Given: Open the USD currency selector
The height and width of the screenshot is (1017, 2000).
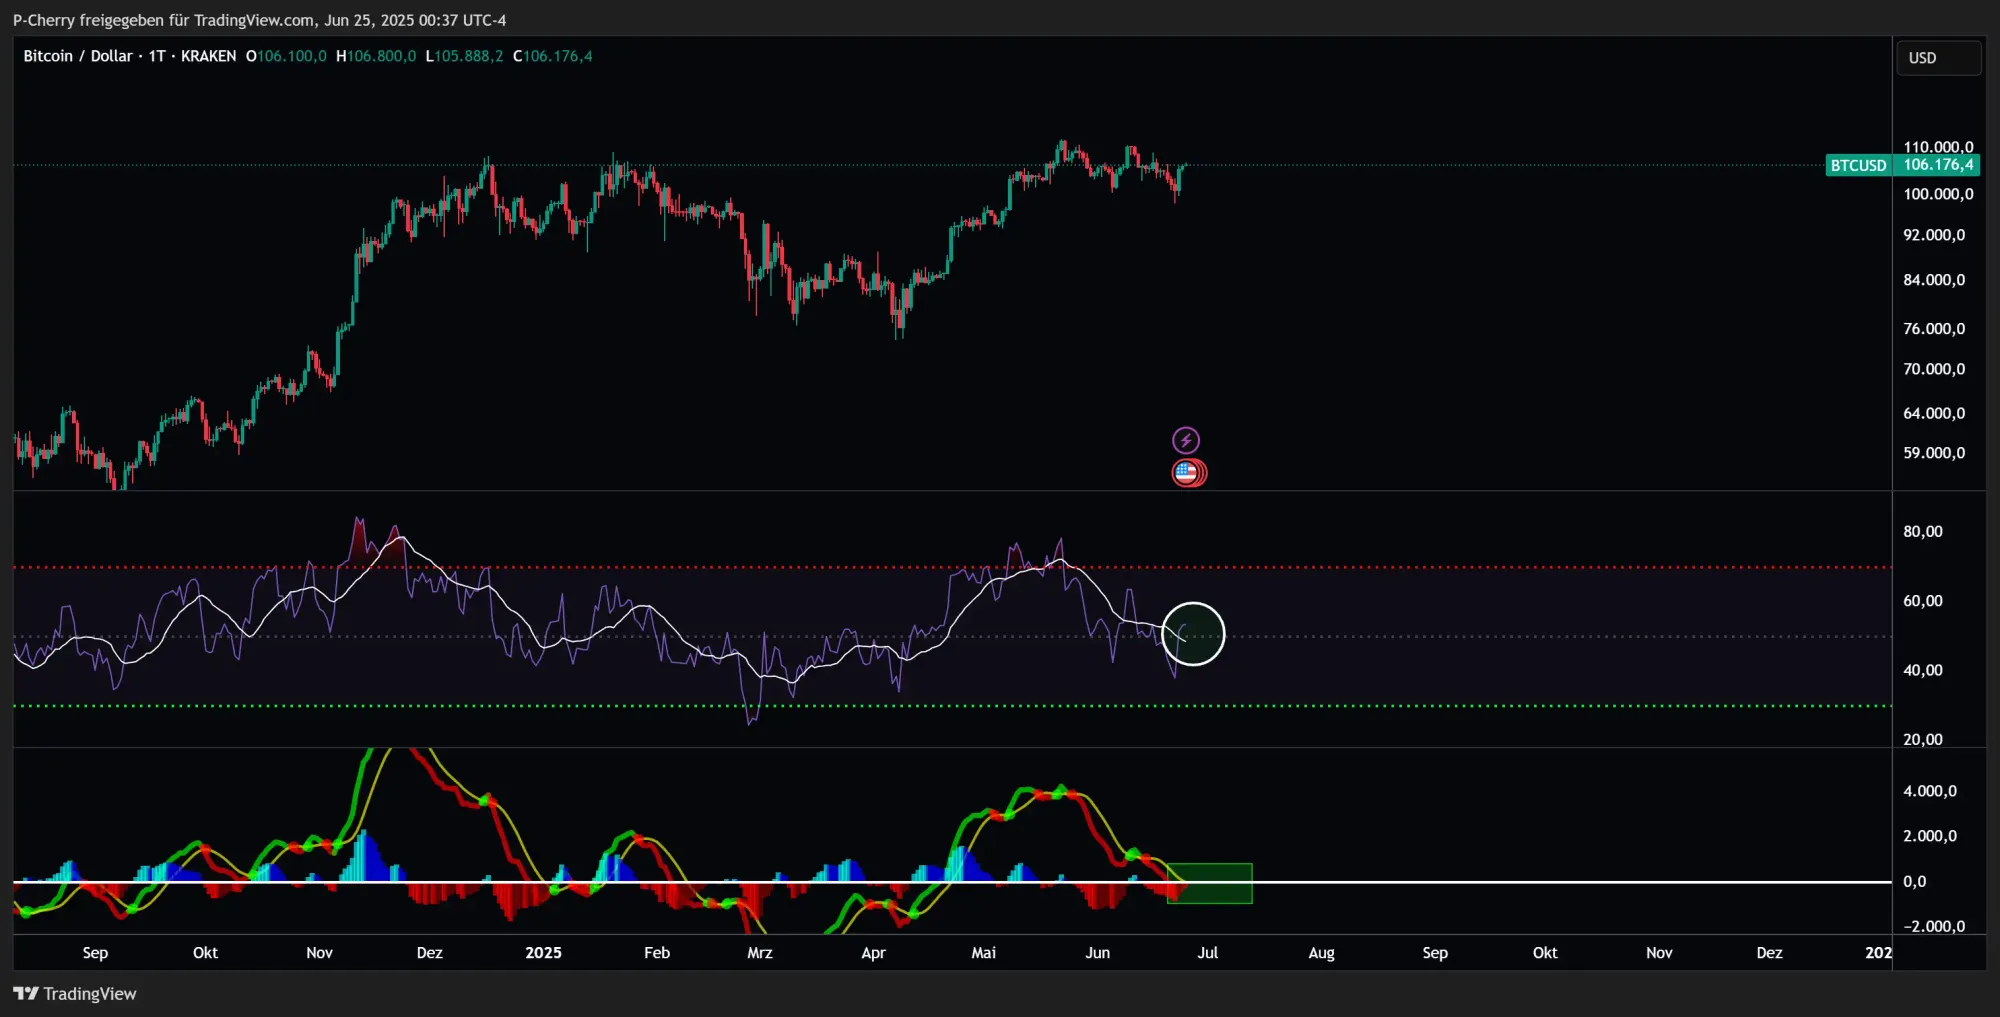Looking at the screenshot, I should tap(1937, 58).
